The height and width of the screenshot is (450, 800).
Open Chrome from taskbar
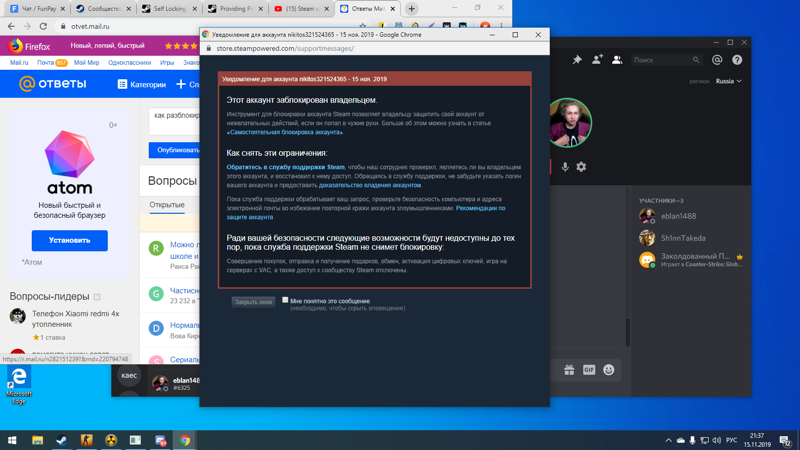coord(185,440)
